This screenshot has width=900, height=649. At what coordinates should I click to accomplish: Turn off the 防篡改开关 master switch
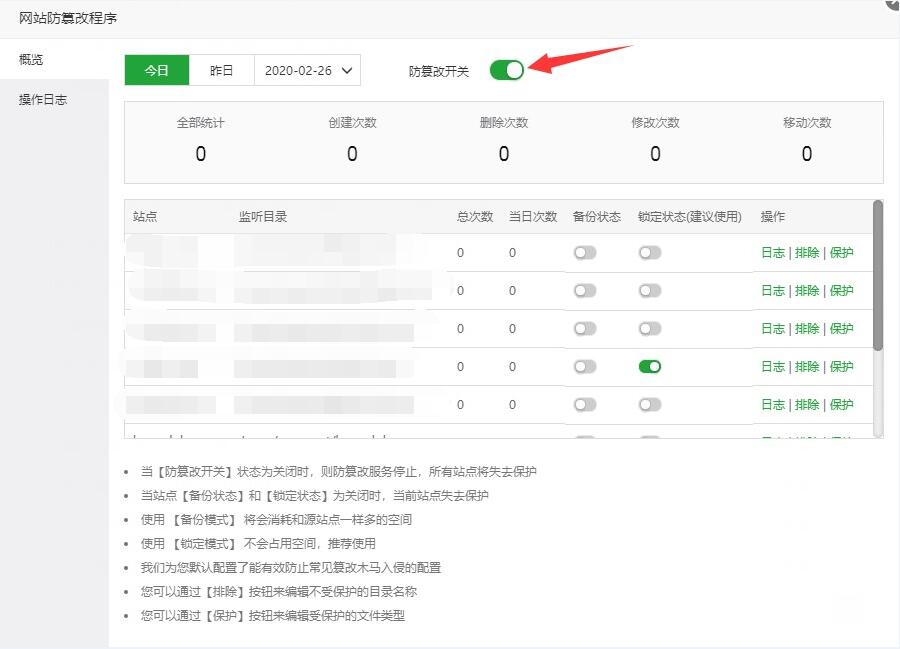pyautogui.click(x=506, y=70)
